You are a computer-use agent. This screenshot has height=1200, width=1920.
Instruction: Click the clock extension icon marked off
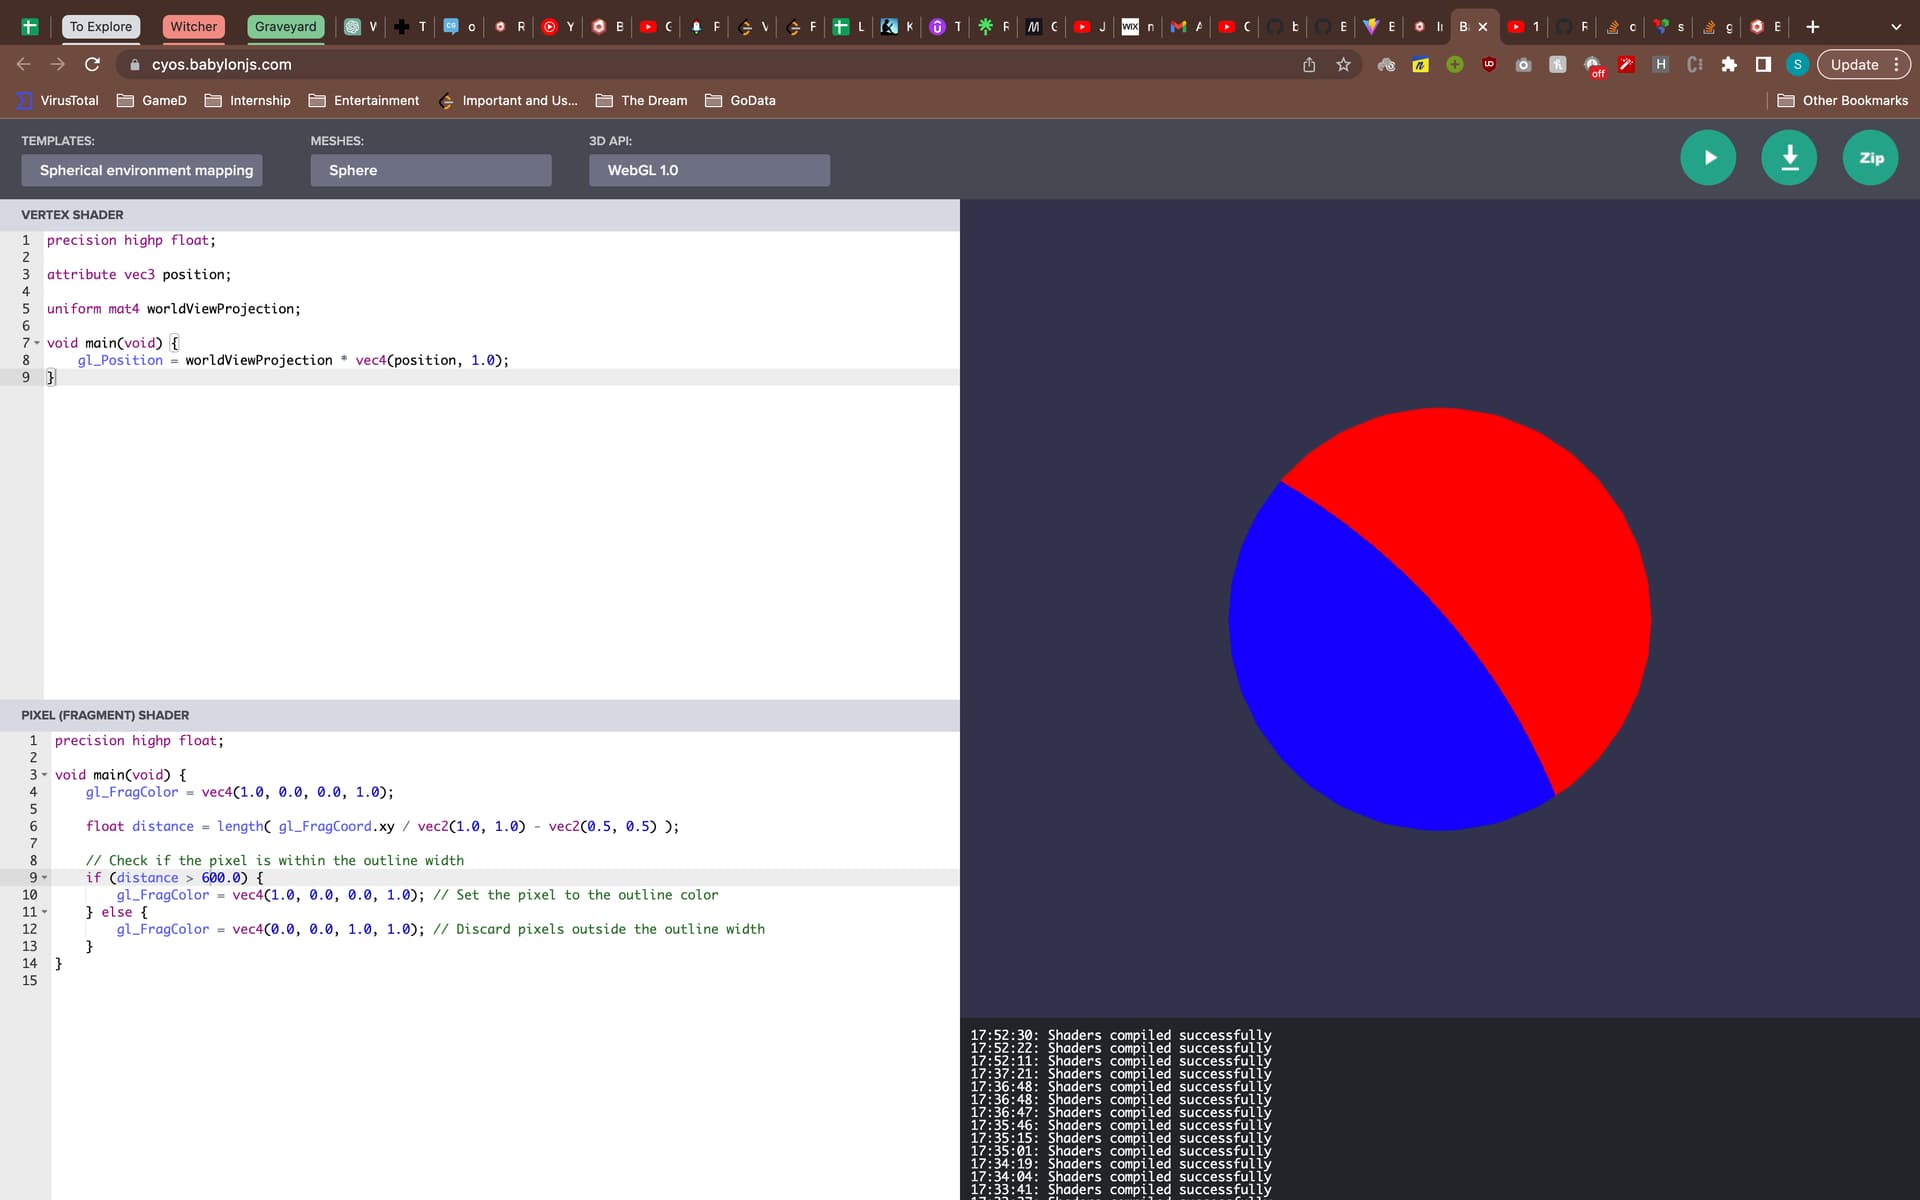(1593, 66)
